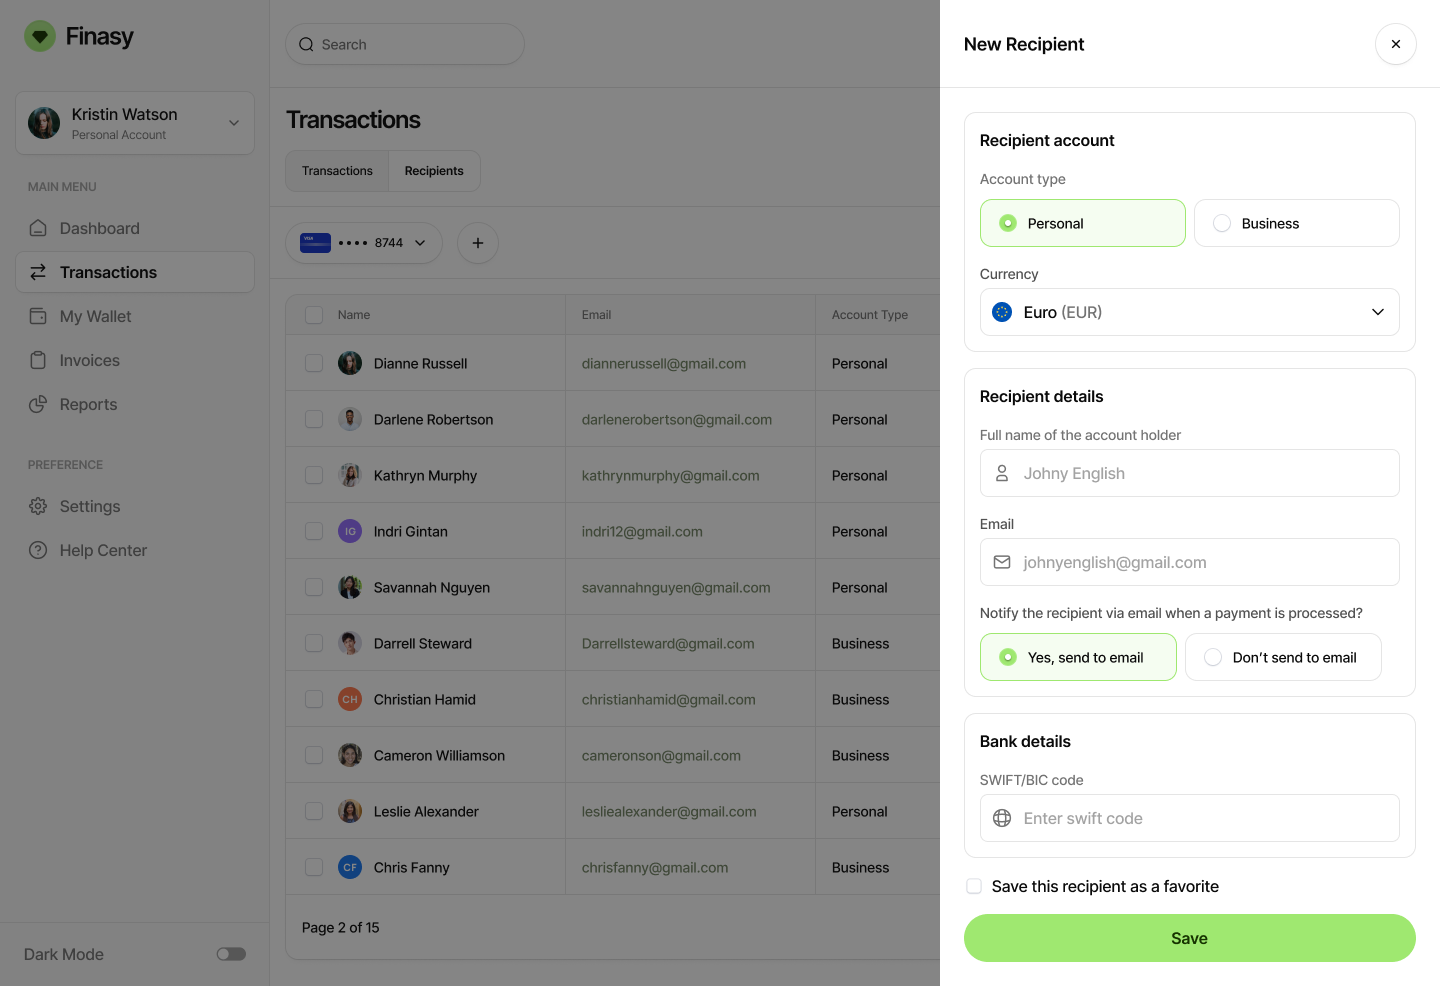Toggle the Dark Mode switch
Screen dimensions: 1440x986
click(x=231, y=954)
